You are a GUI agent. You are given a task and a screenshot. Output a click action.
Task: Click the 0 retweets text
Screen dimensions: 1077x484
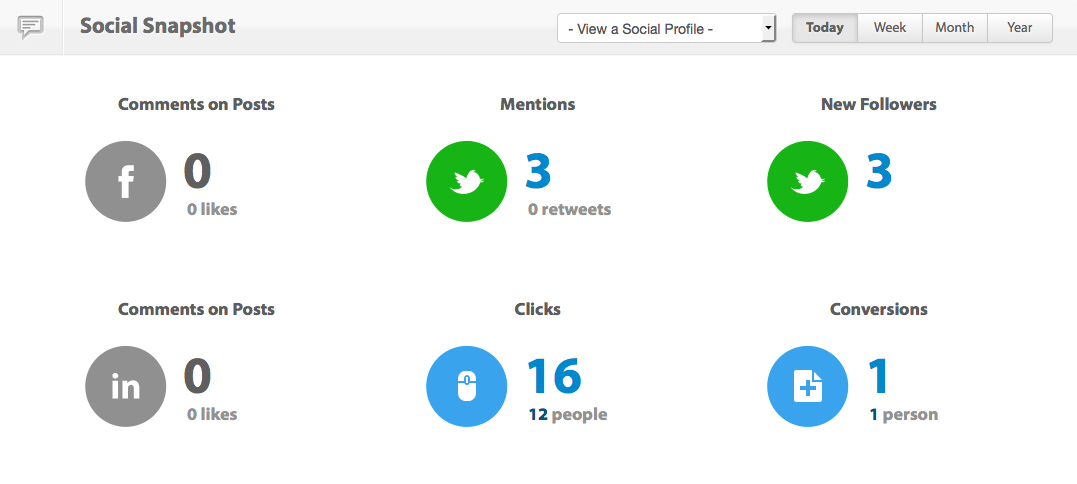point(569,209)
